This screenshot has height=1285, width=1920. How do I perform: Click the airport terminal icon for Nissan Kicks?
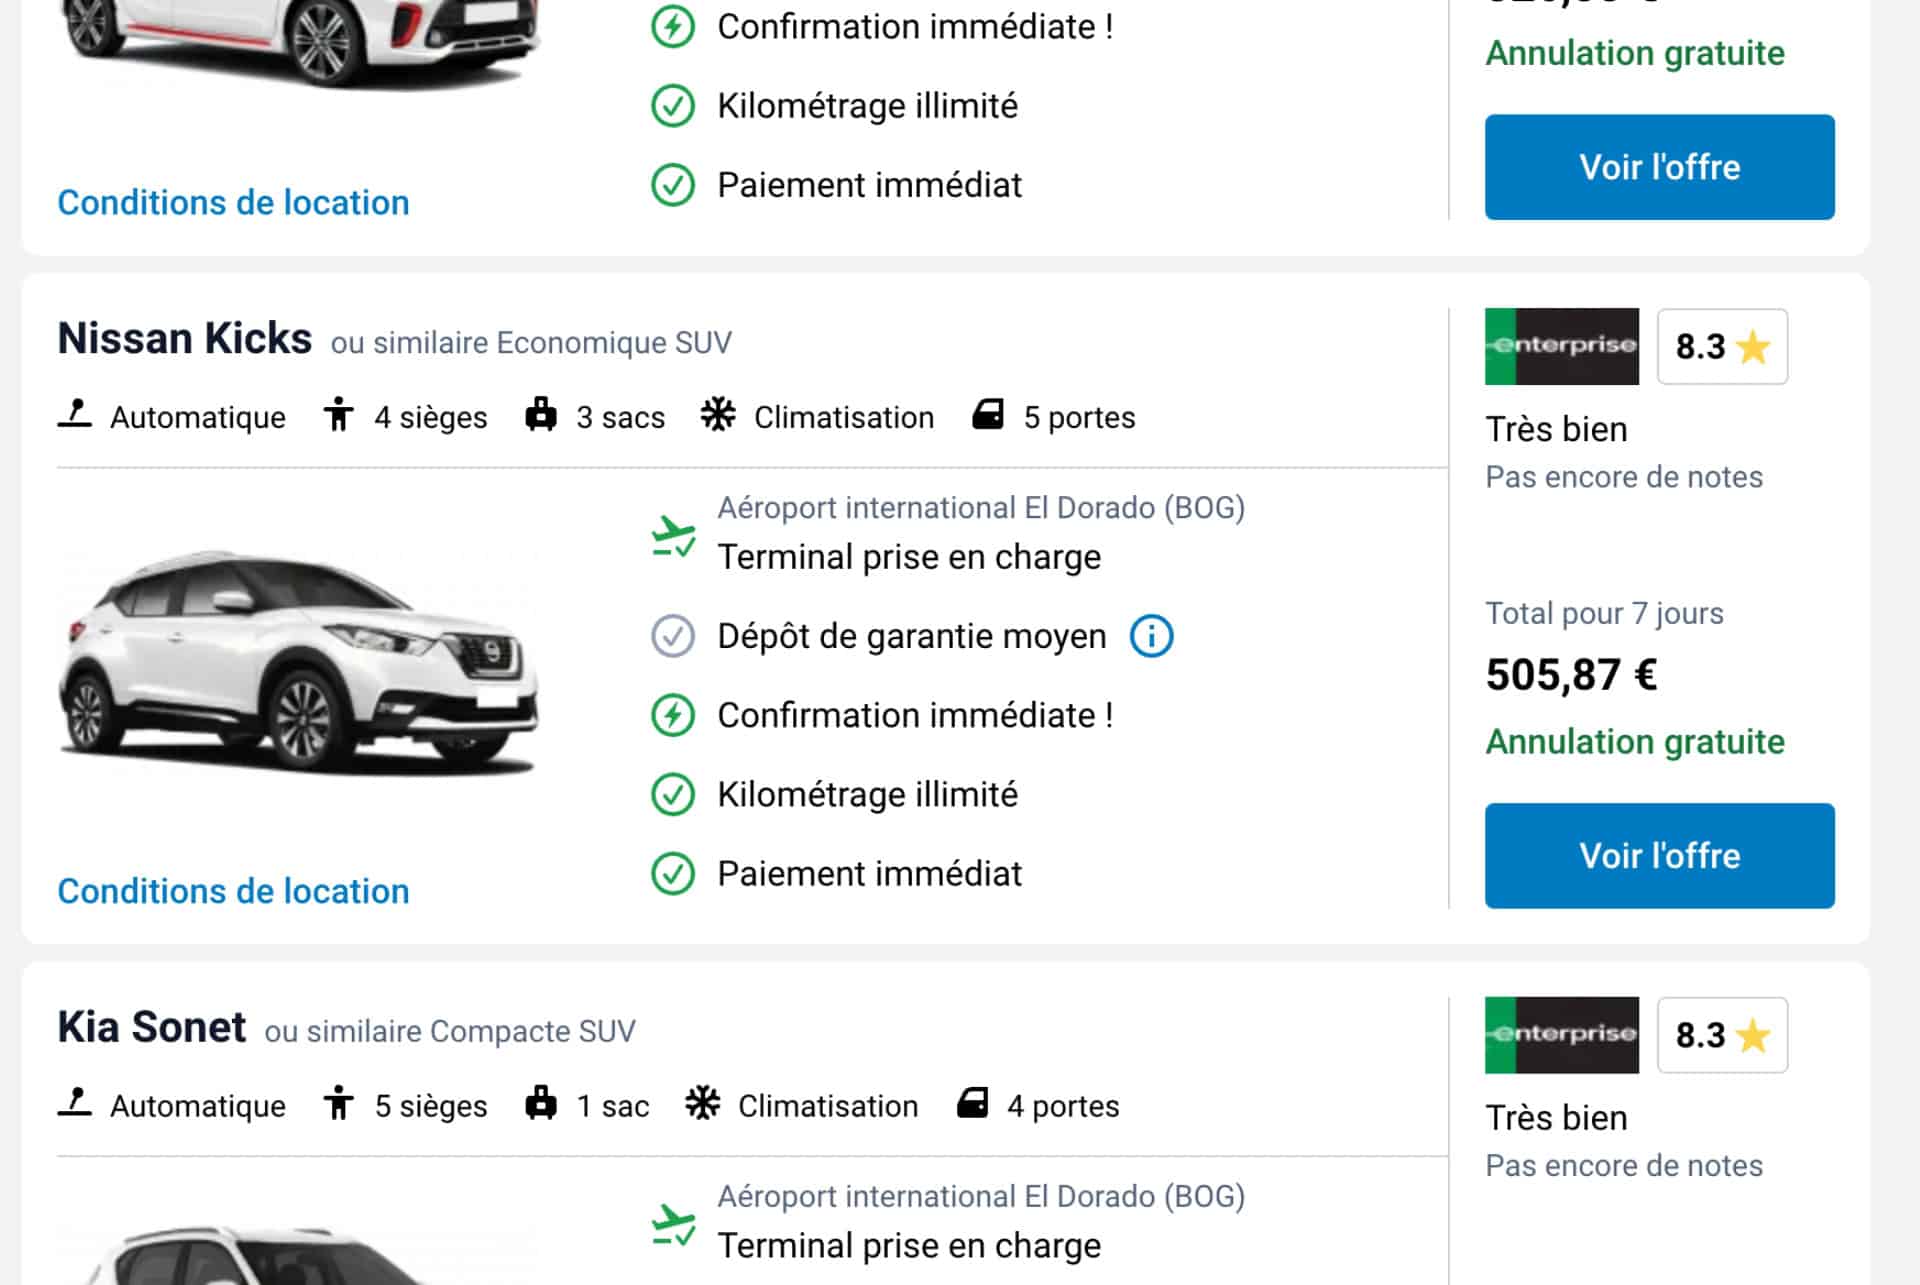click(x=673, y=536)
